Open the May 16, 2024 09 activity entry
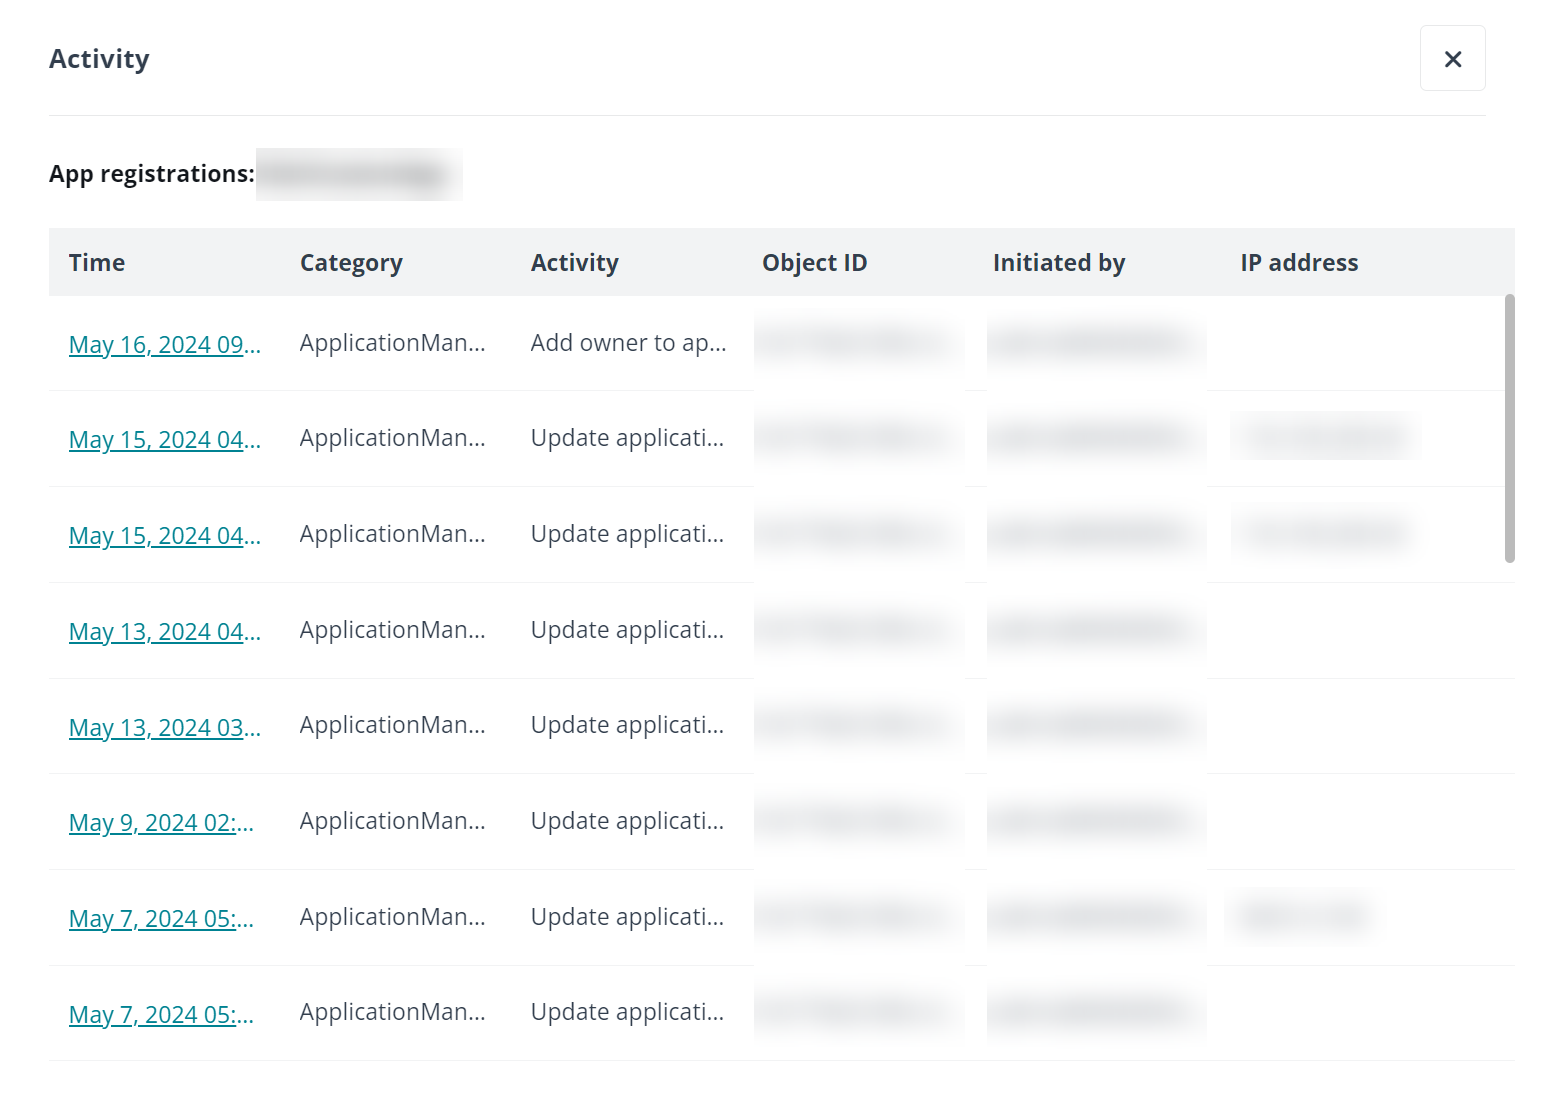This screenshot has height=1119, width=1551. point(164,345)
